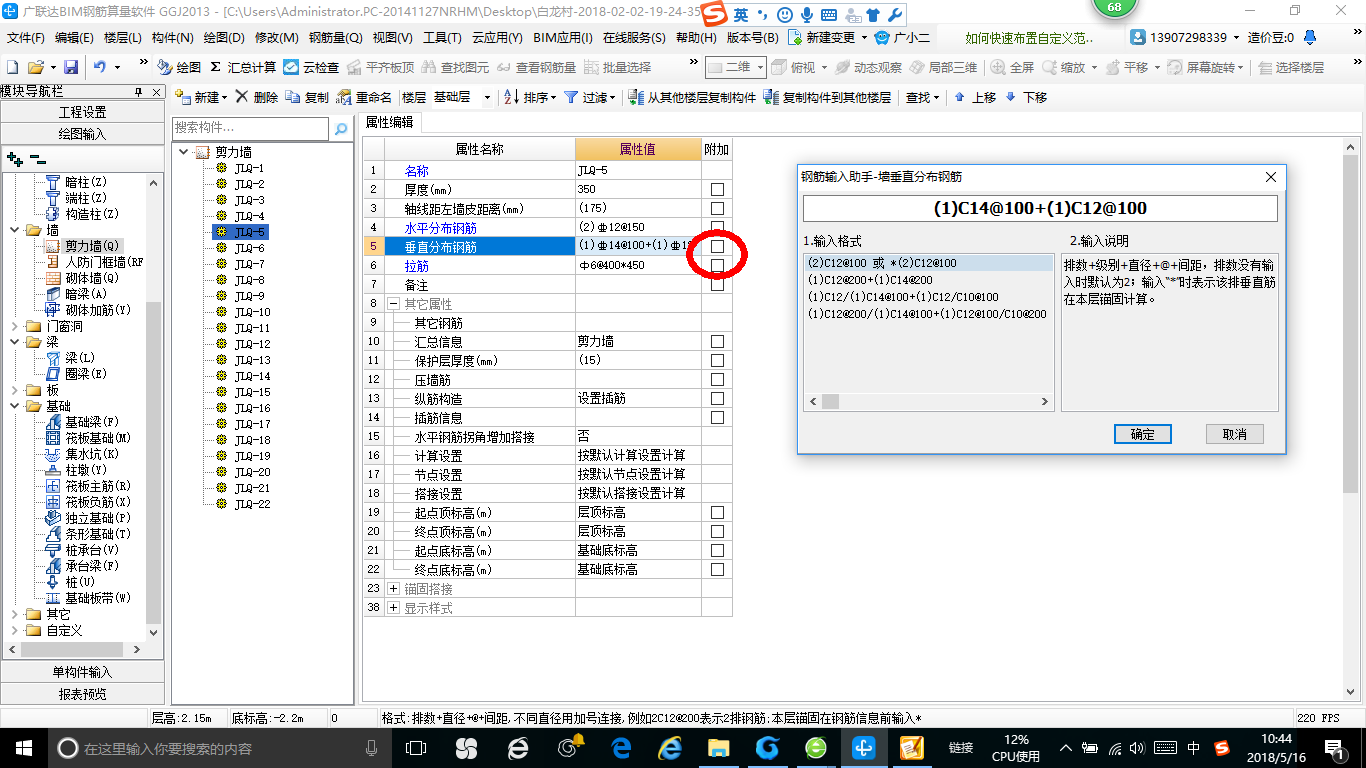The width and height of the screenshot is (1366, 768).
Task: Switch to 绘图 drawing mode
Action: click(x=179, y=67)
